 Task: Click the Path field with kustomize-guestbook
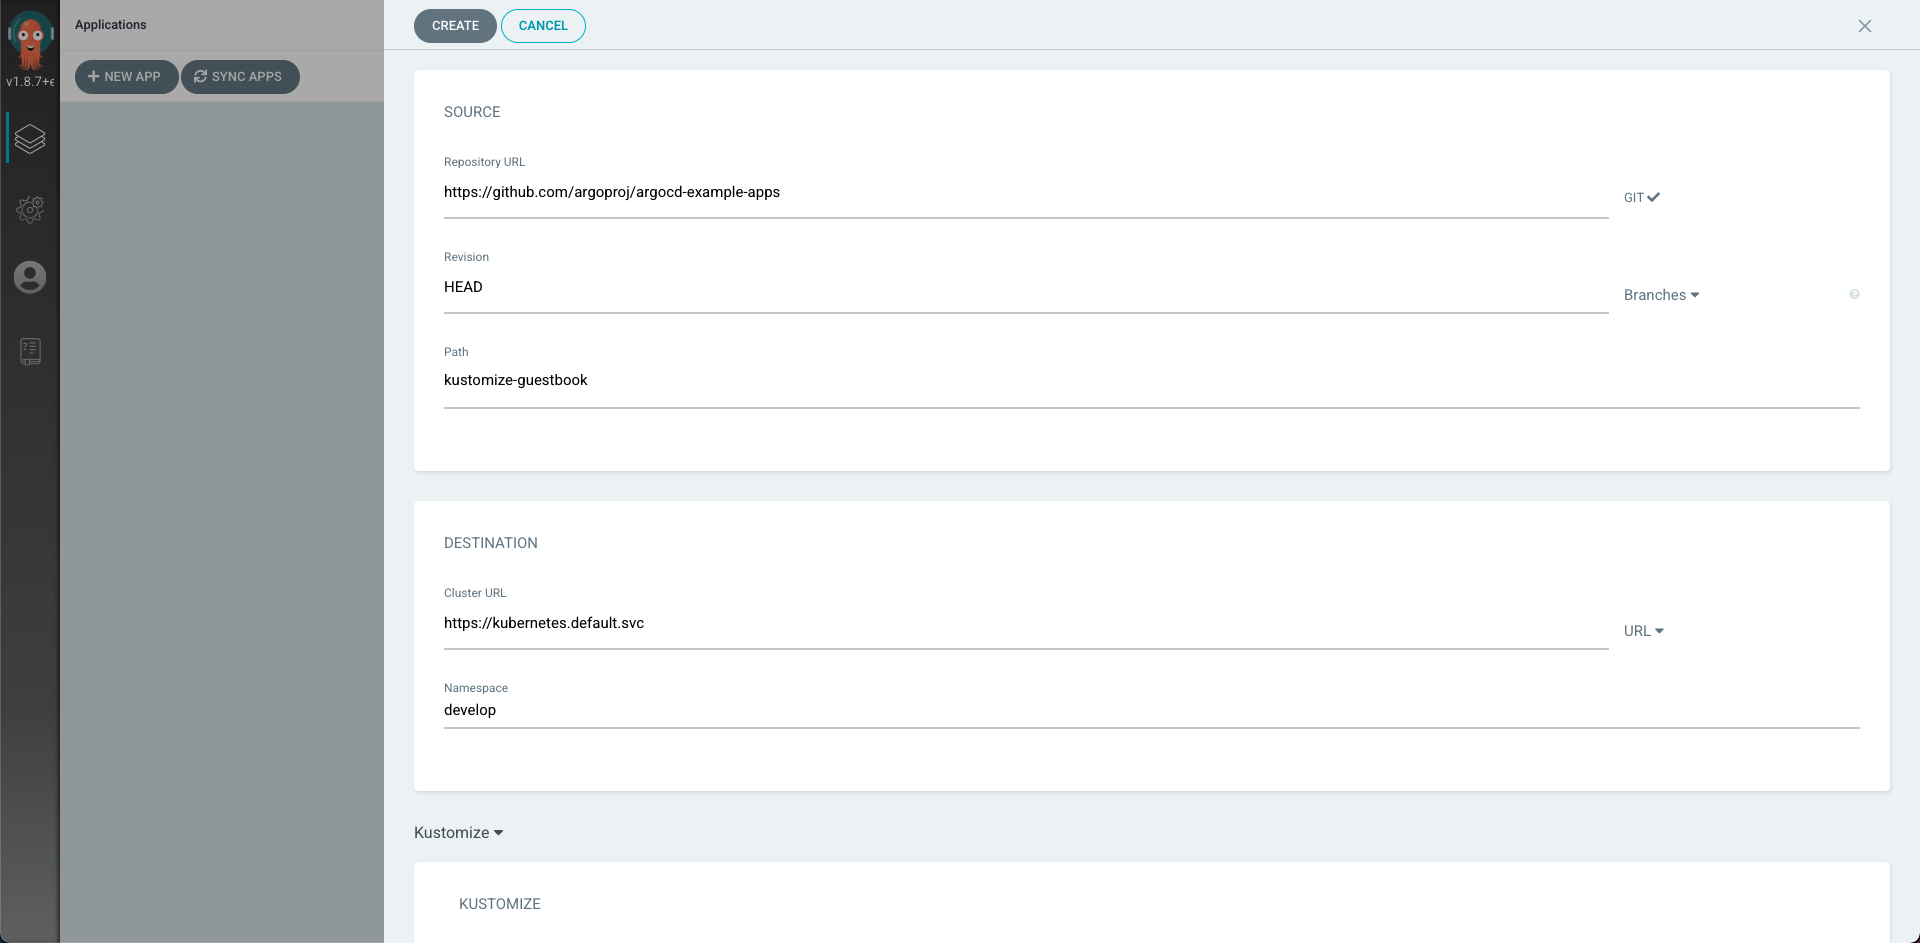click(x=1150, y=381)
